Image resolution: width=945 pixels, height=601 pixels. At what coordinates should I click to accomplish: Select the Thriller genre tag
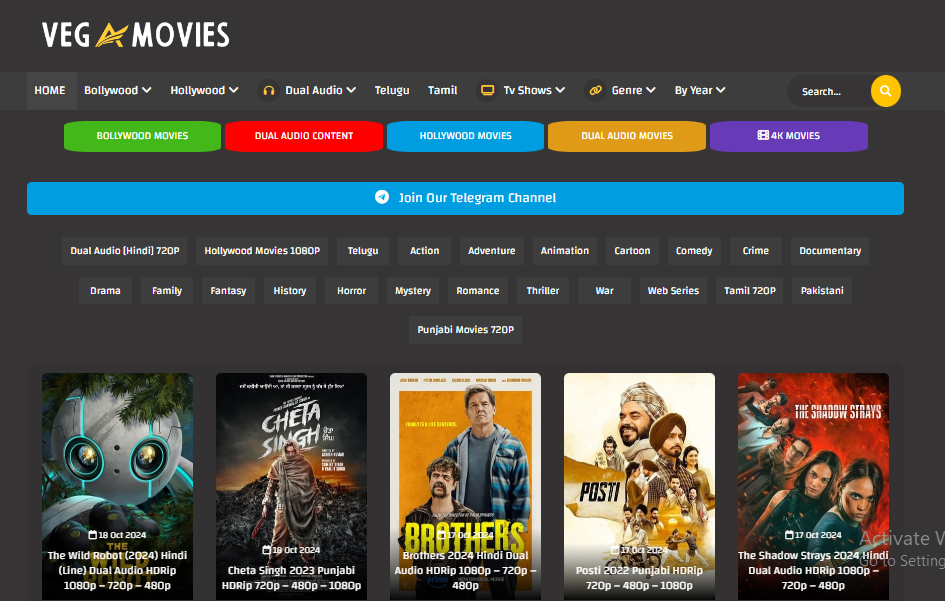coord(543,291)
